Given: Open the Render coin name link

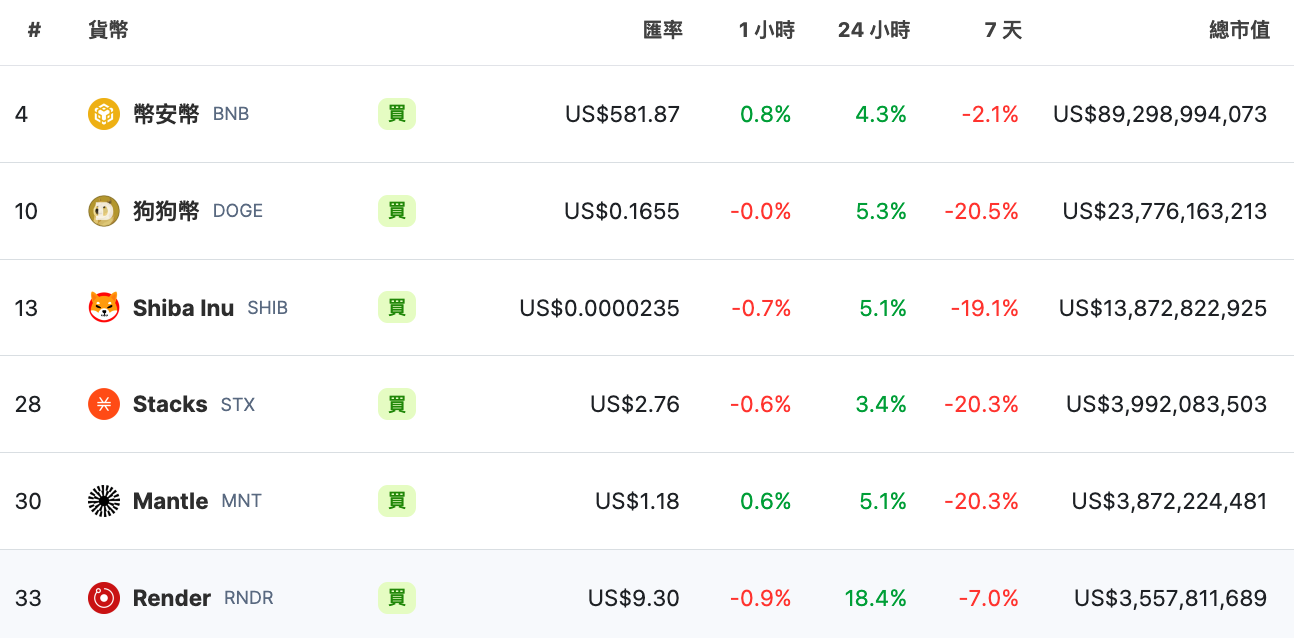Looking at the screenshot, I should pos(171,598).
